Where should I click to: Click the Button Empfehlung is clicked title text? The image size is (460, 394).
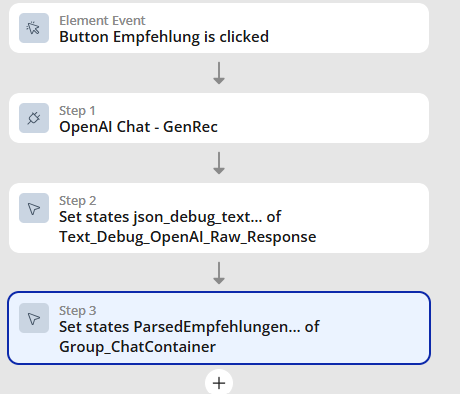[164, 37]
